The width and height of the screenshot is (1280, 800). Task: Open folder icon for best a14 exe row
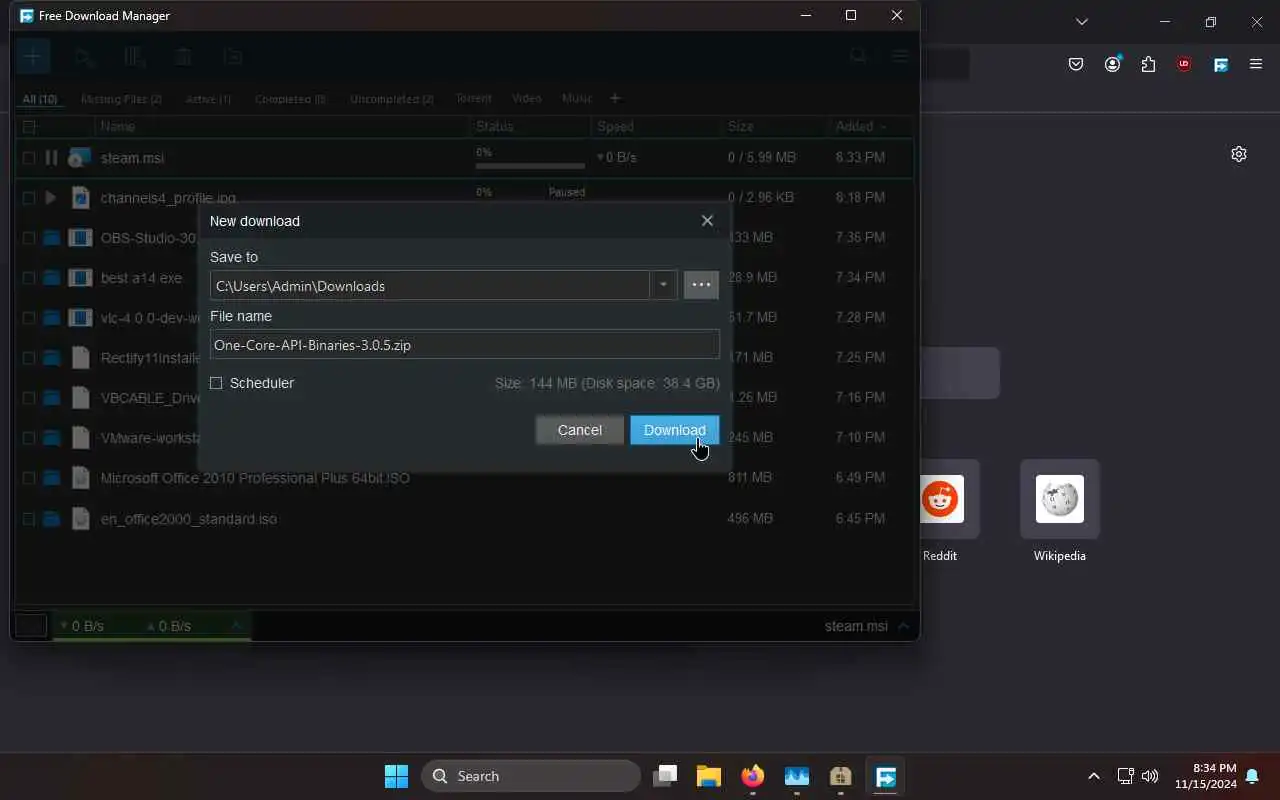point(51,278)
